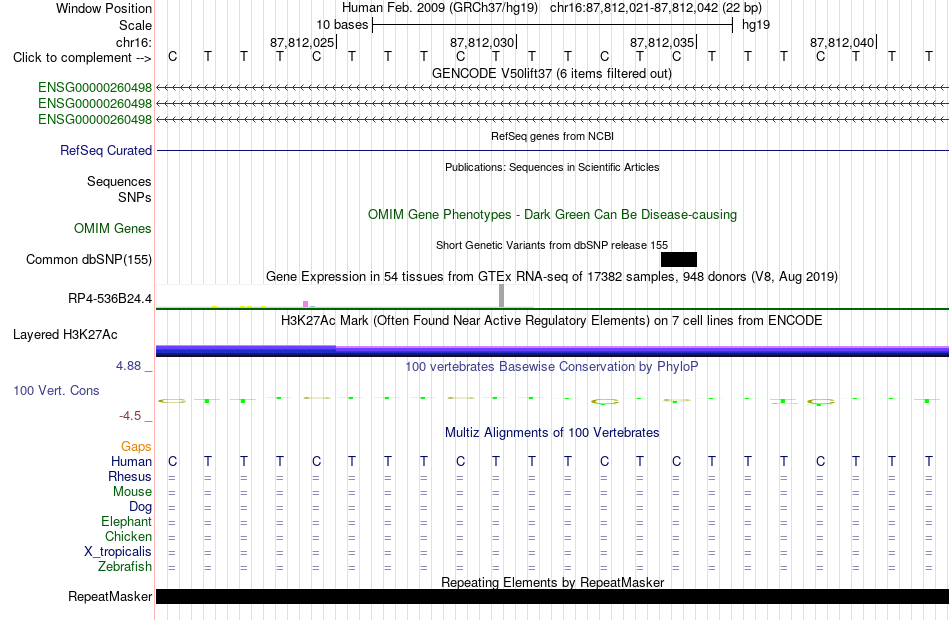This screenshot has width=950, height=620.
Task: Click the 'hg19' label beside the scale bar
Action: point(756,25)
